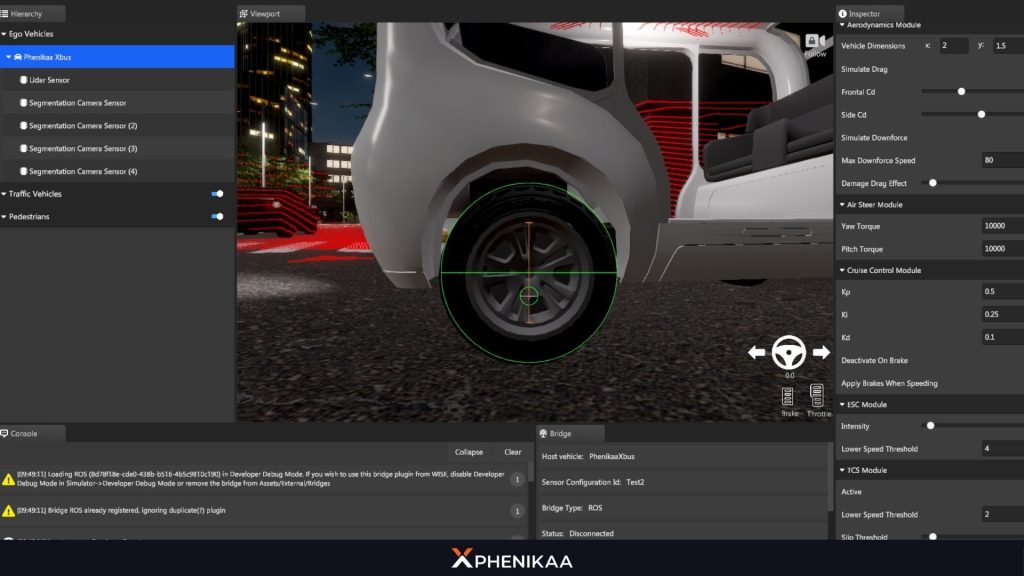Screen dimensions: 1024x576
Task: Click 'Apply Brakes When Speeding' label
Action: coord(889,383)
